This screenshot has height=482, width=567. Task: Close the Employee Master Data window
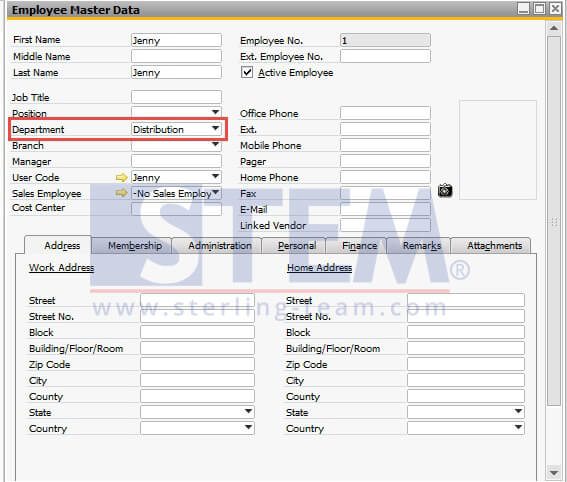555,8
